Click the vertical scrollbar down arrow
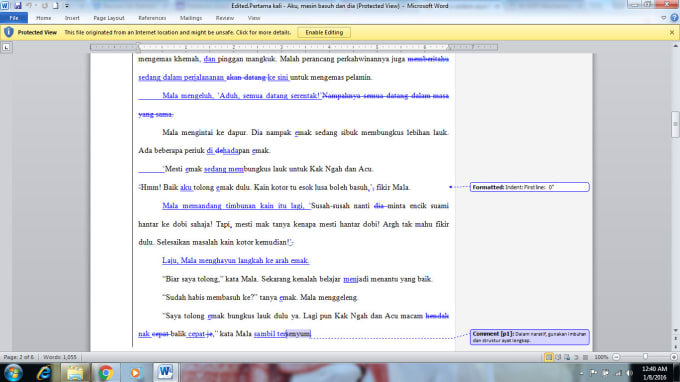680x382 pixels. [675, 330]
